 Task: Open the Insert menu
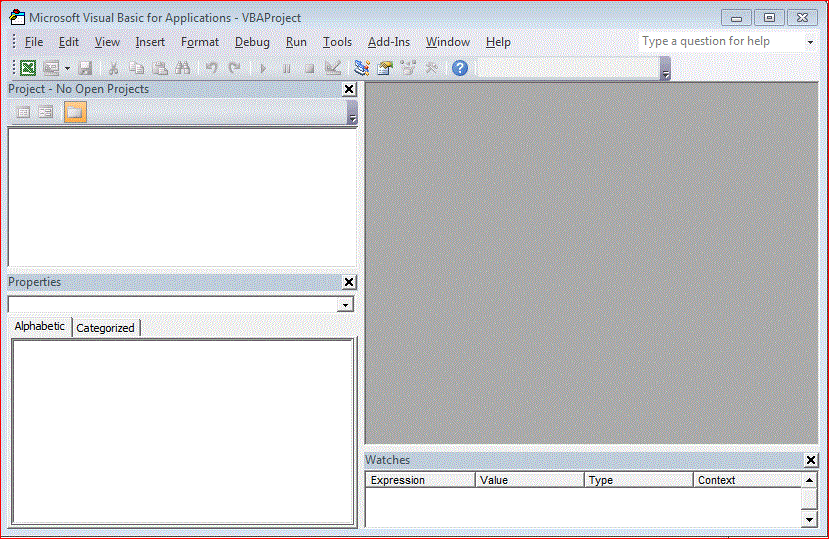(150, 42)
